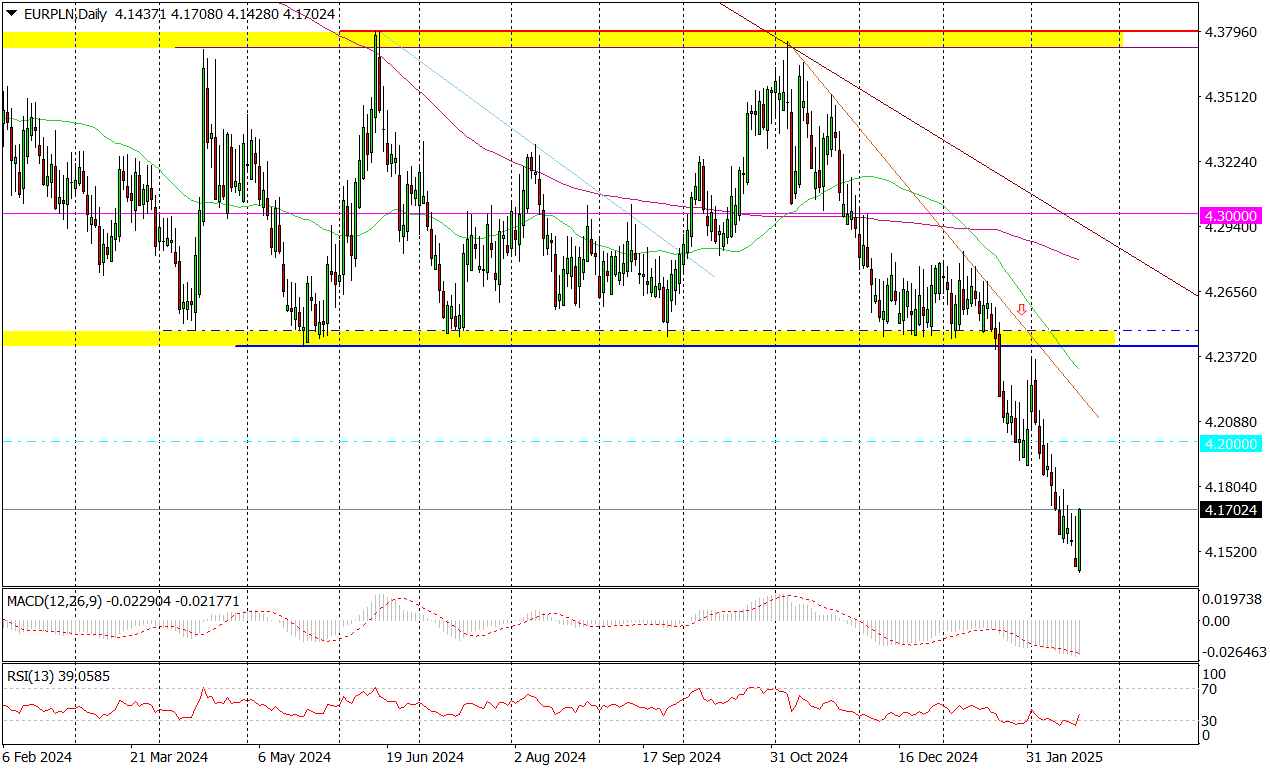Select the magenta 4.30000 price level label

click(x=1231, y=215)
